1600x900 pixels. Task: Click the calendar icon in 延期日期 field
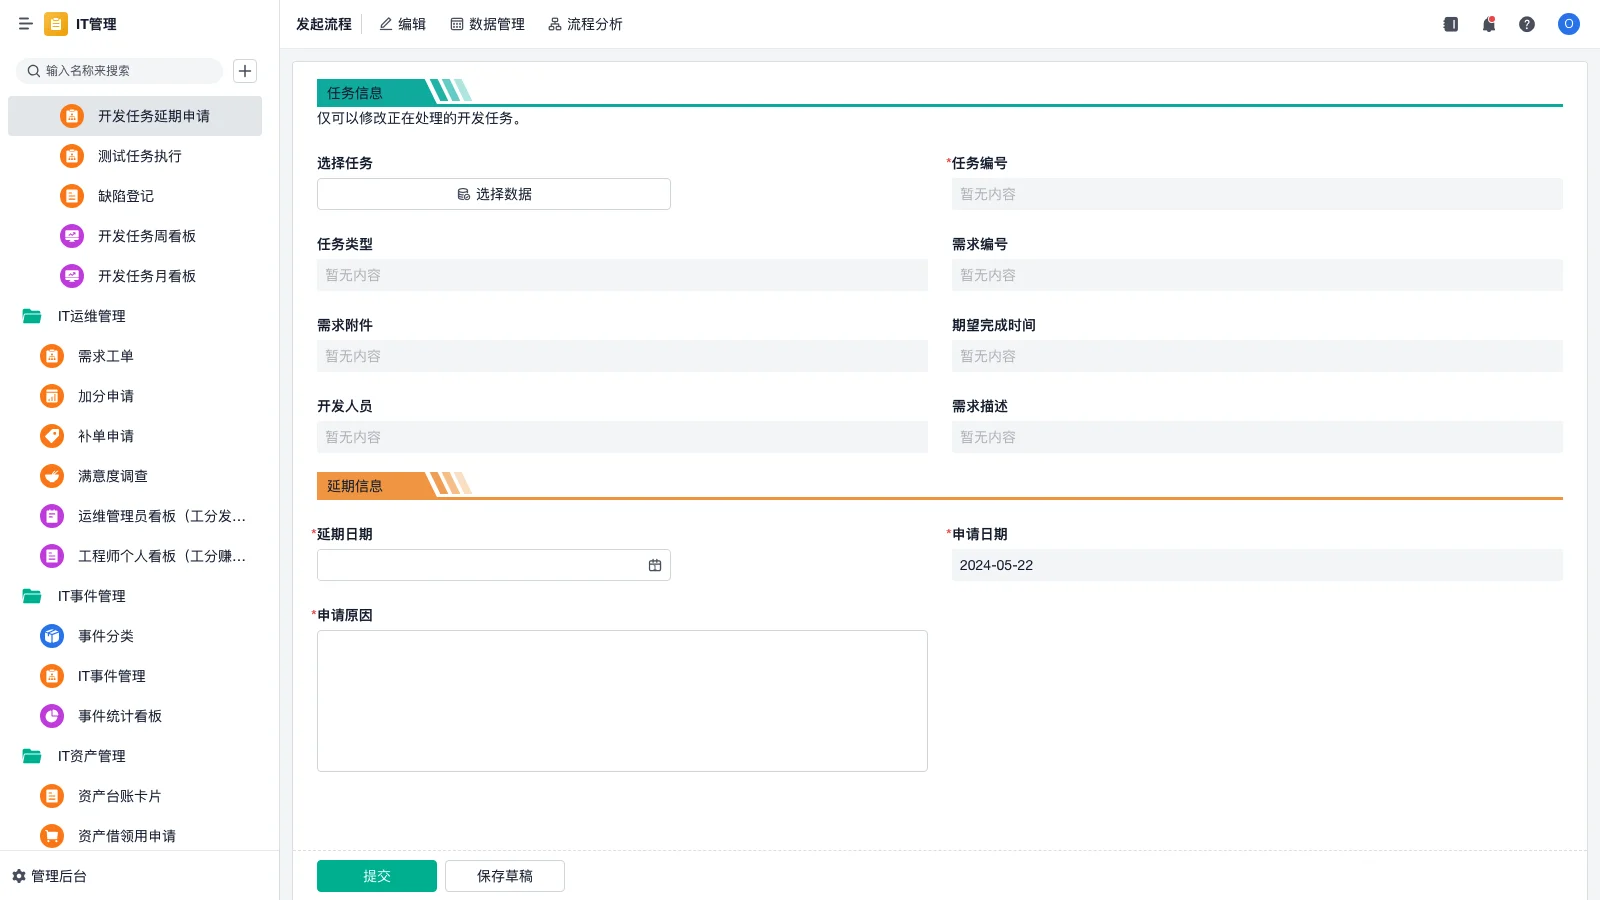tap(655, 565)
